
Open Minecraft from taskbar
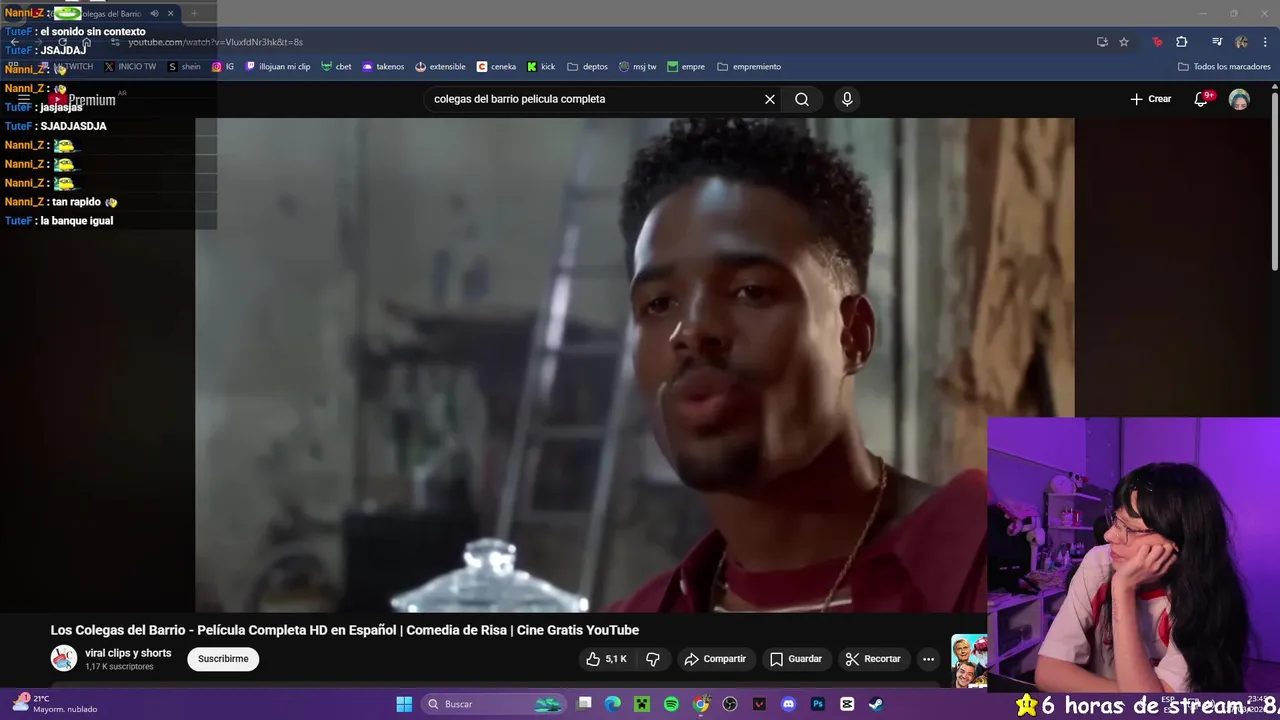click(x=642, y=704)
